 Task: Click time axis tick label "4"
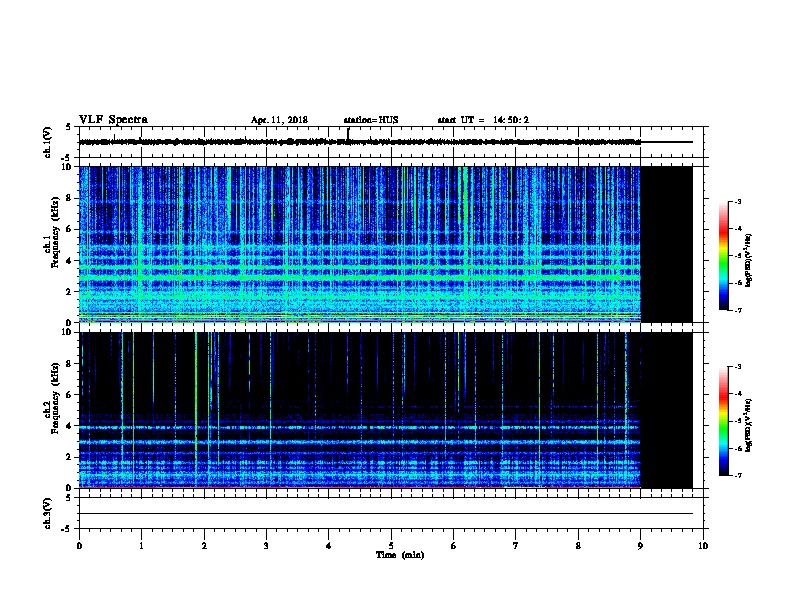328,545
